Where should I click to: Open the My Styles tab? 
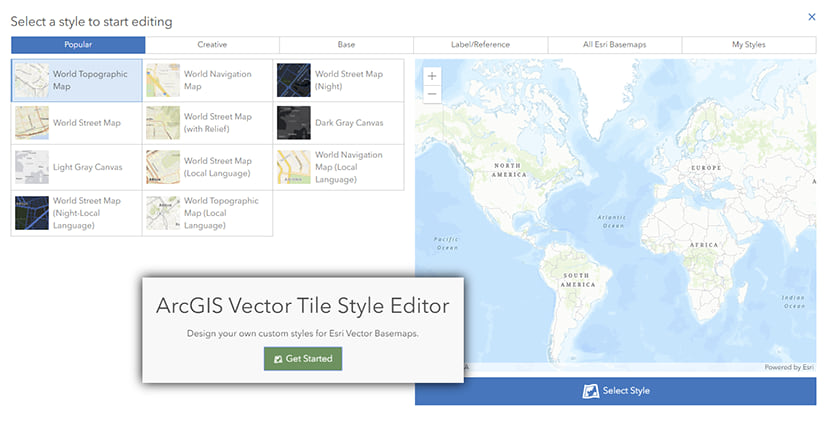click(x=749, y=45)
